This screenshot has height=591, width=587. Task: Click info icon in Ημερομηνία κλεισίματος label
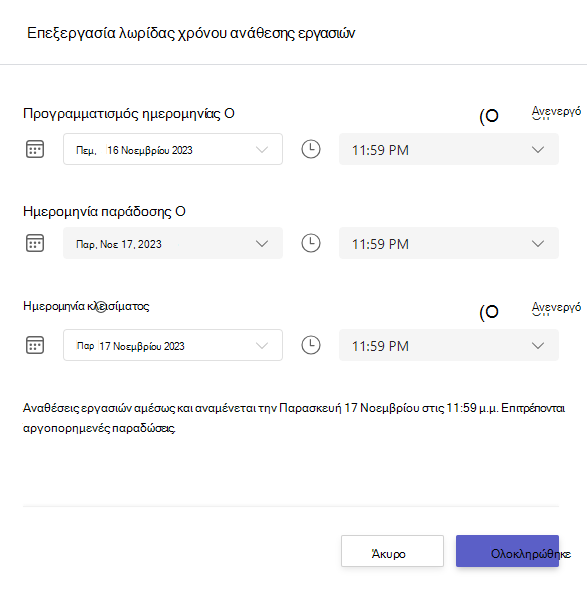pyautogui.click(x=101, y=307)
